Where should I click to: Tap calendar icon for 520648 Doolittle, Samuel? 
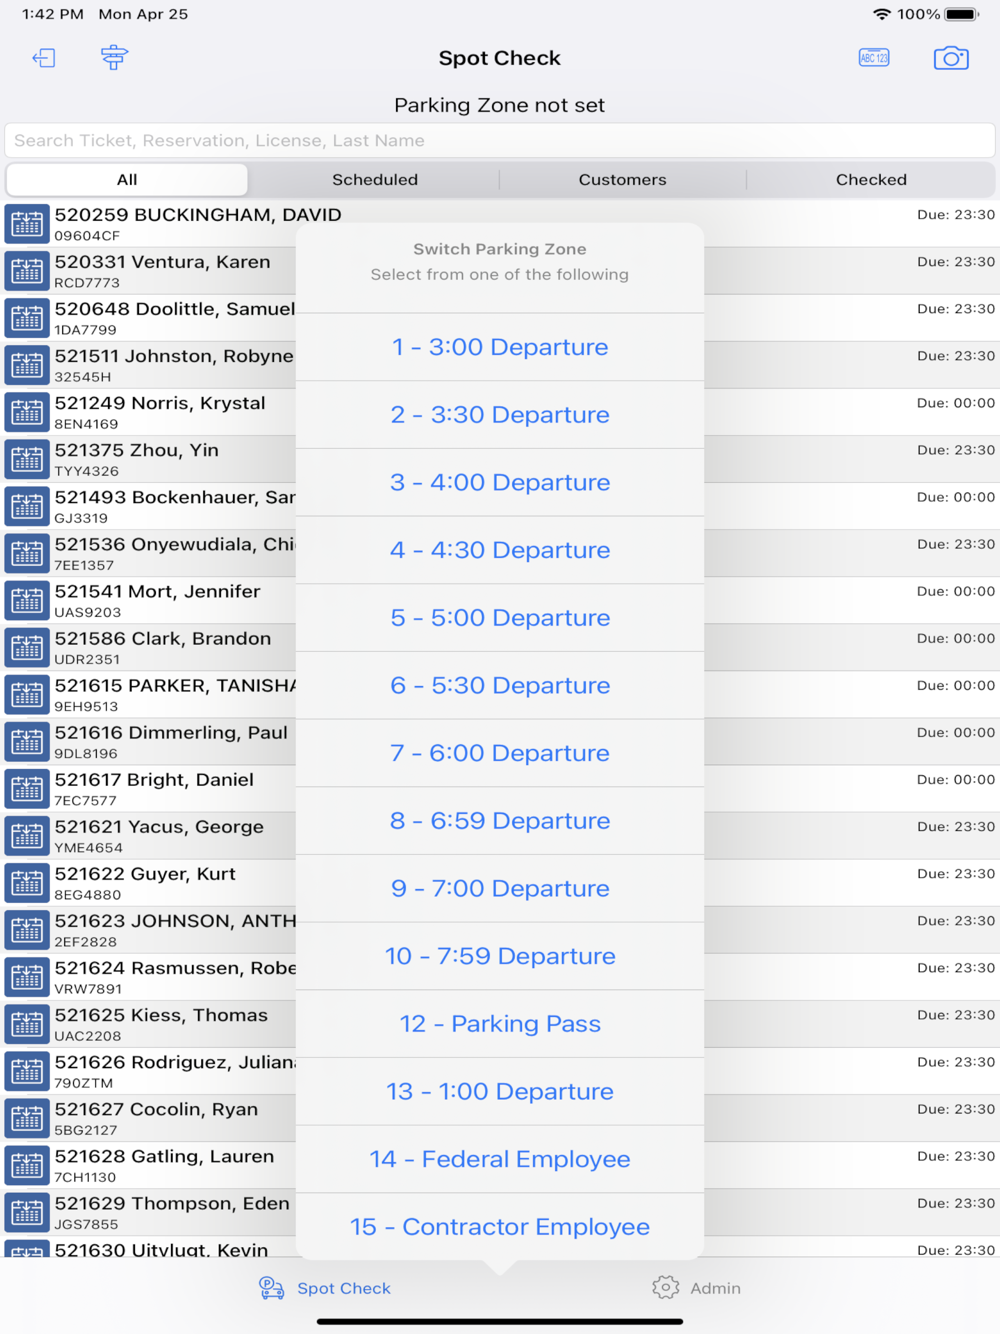(x=27, y=318)
